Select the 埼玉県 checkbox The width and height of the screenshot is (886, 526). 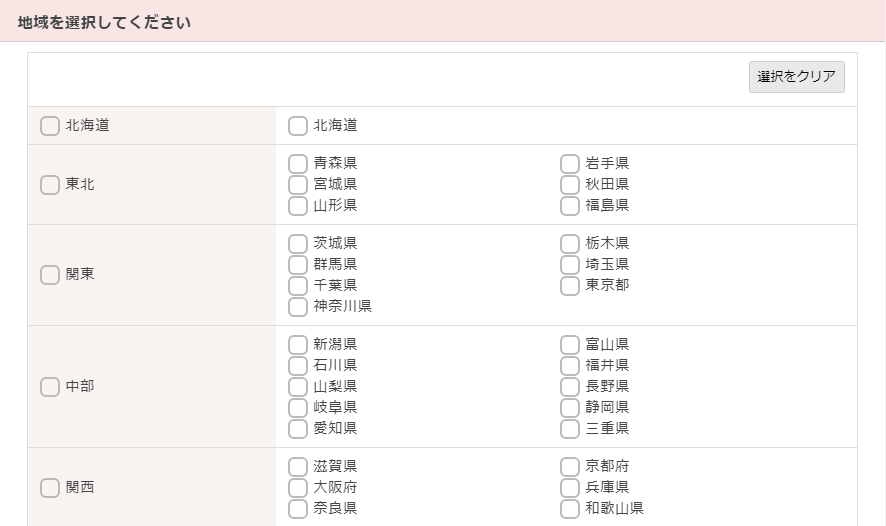(570, 265)
